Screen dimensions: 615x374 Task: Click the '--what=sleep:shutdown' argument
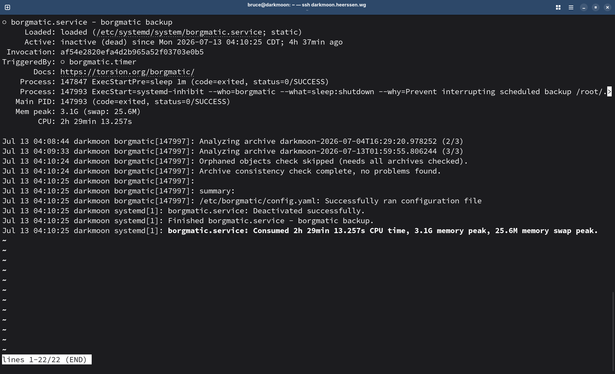point(327,92)
